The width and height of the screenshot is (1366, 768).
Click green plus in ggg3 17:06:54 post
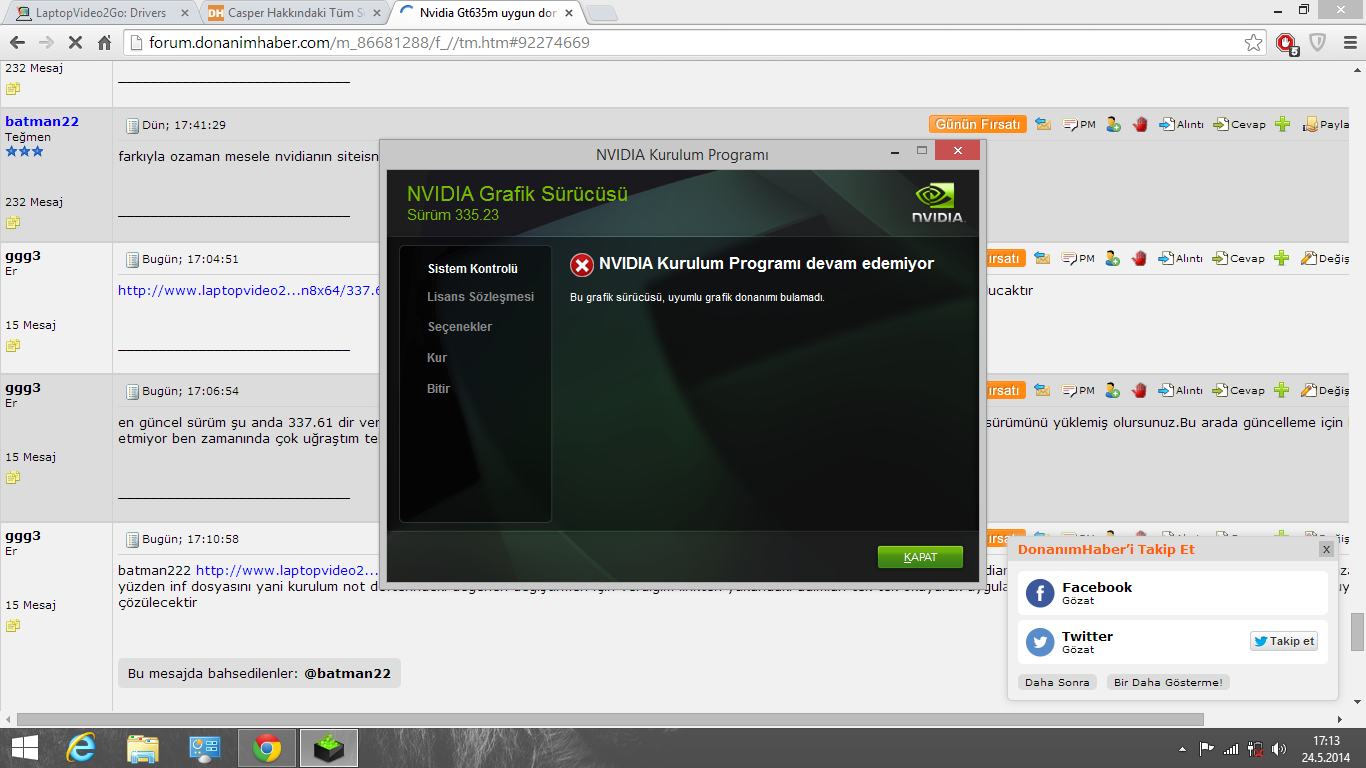tap(1283, 390)
